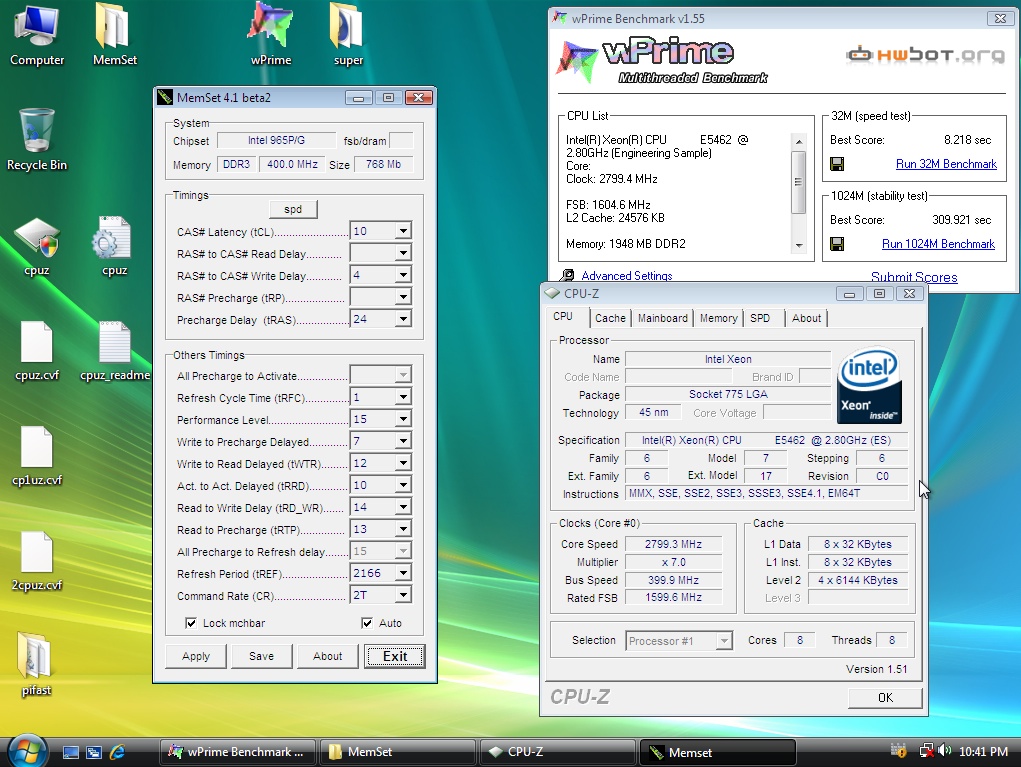Switch to wPrime Benchmark taskbar button
This screenshot has width=1021, height=767.
point(238,752)
